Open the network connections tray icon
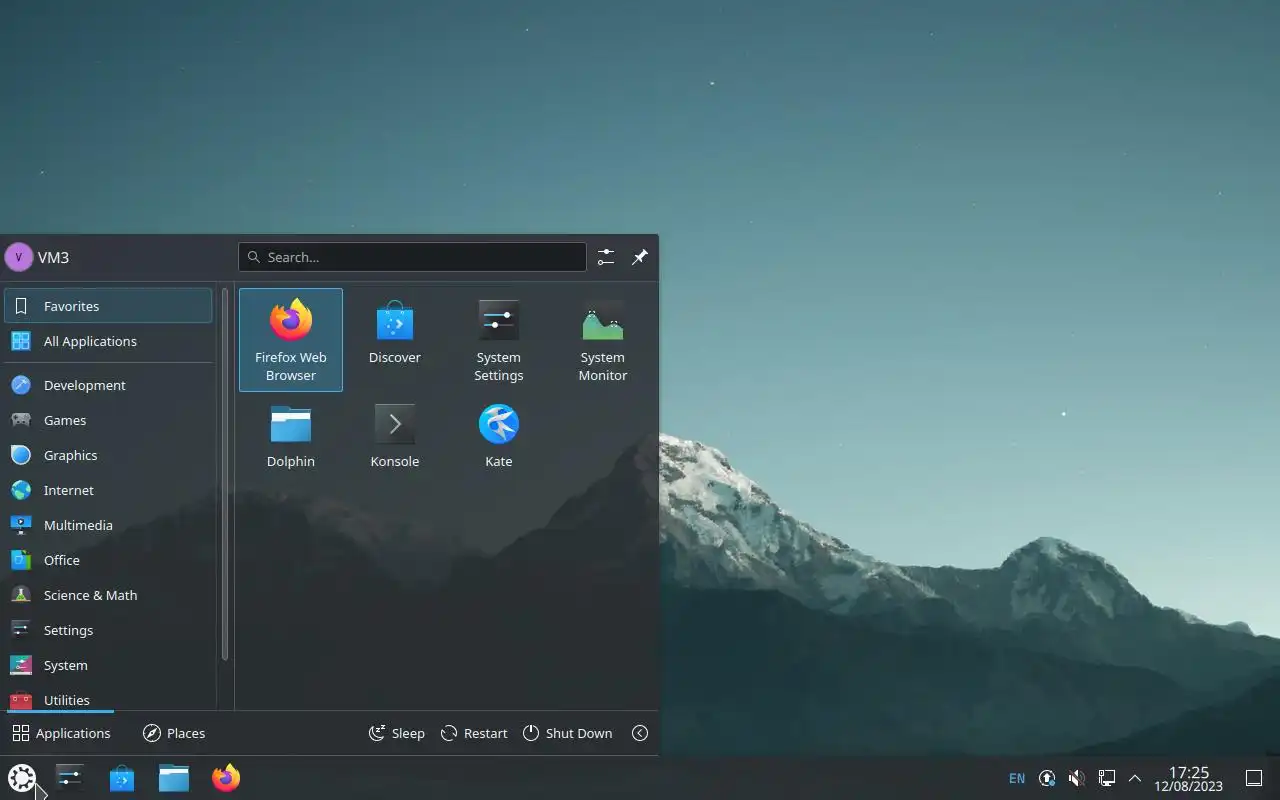 [1107, 778]
